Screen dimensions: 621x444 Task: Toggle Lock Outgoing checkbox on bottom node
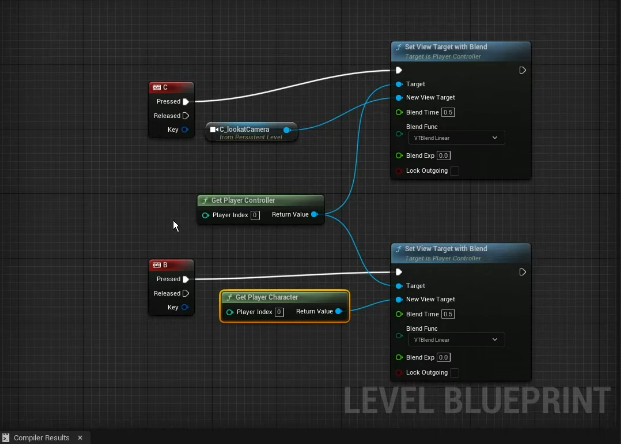(455, 372)
